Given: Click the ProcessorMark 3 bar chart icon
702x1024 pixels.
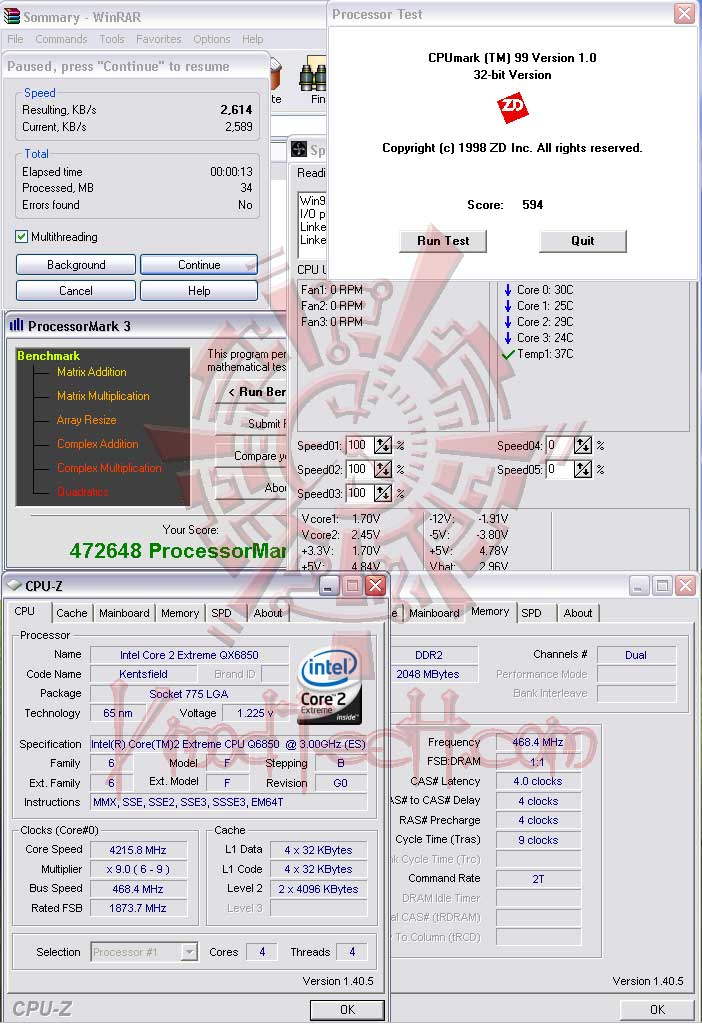Looking at the screenshot, I should (16, 325).
